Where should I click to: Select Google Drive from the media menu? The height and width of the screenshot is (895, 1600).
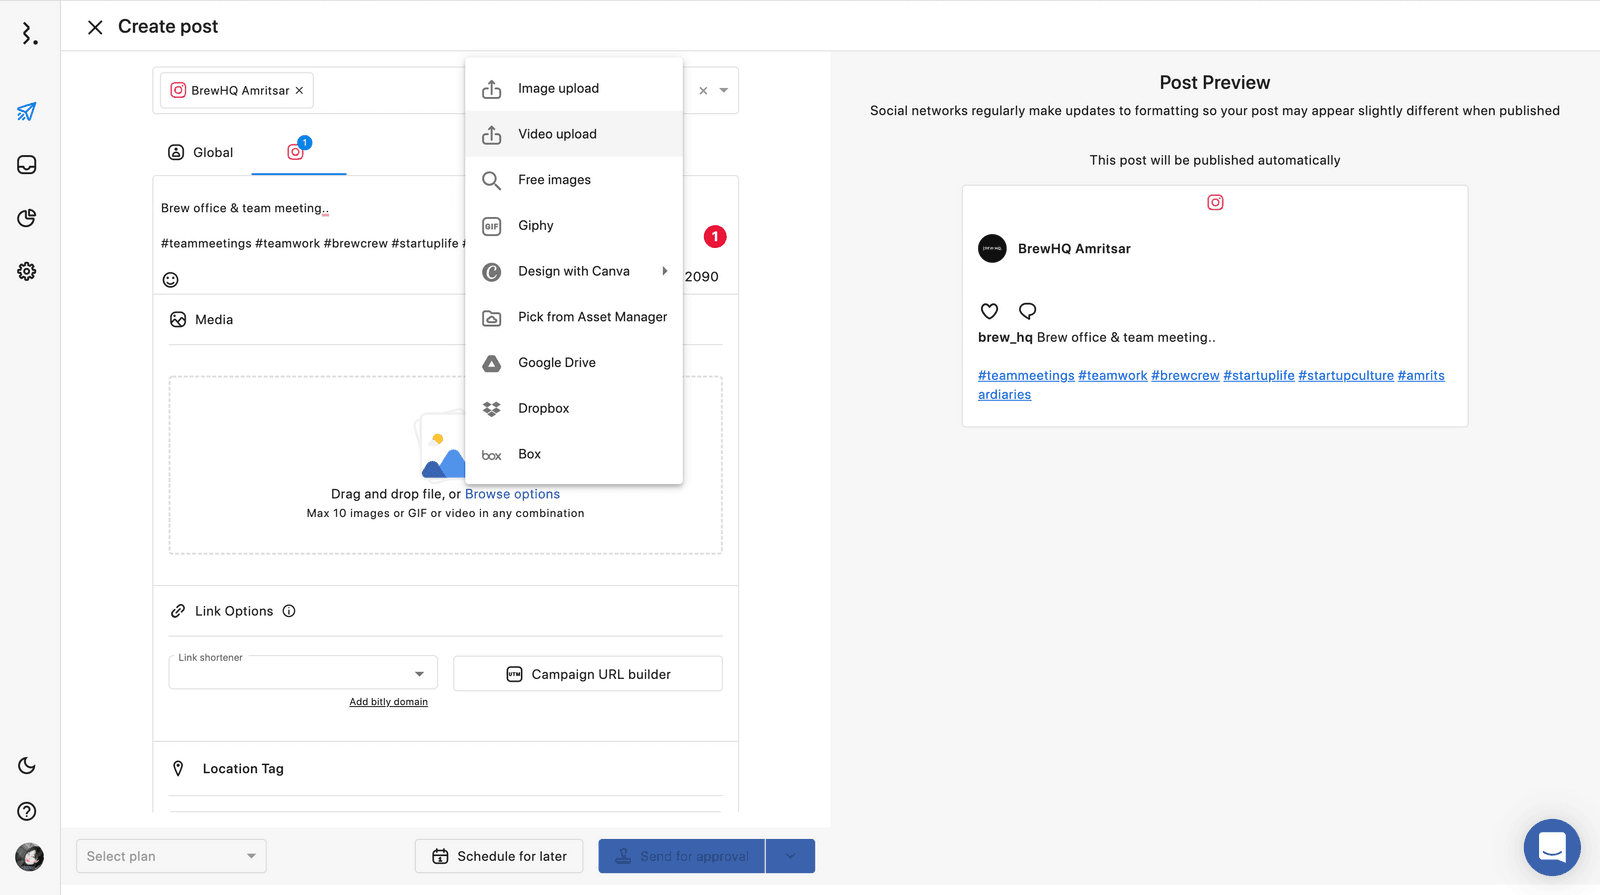coord(556,363)
